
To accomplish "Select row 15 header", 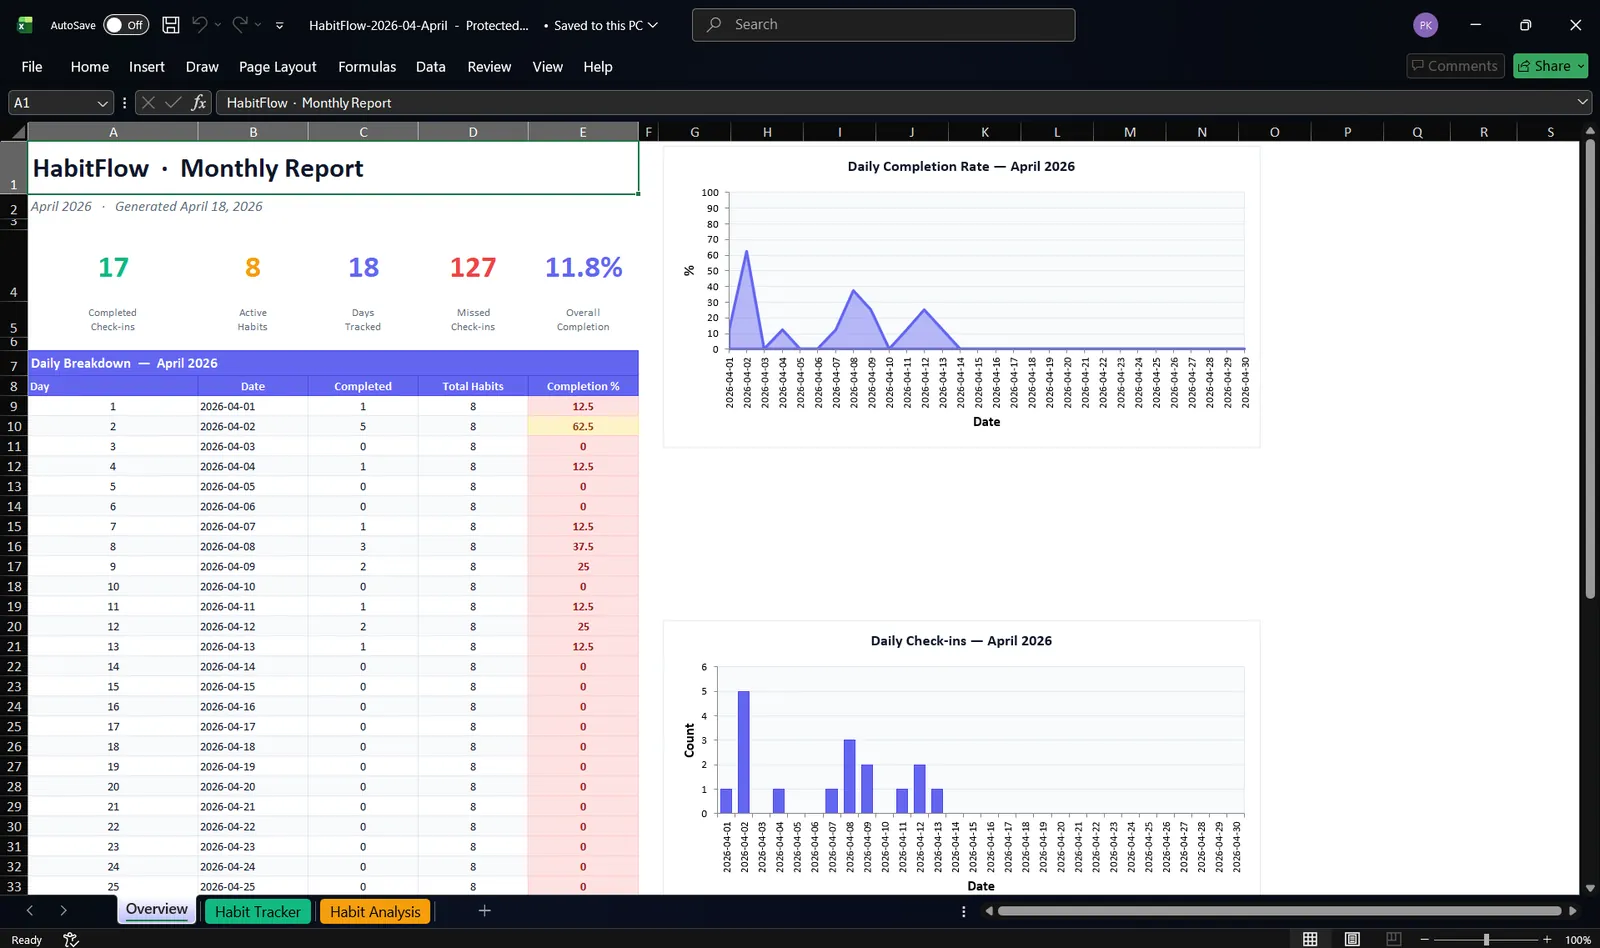I will click(14, 526).
